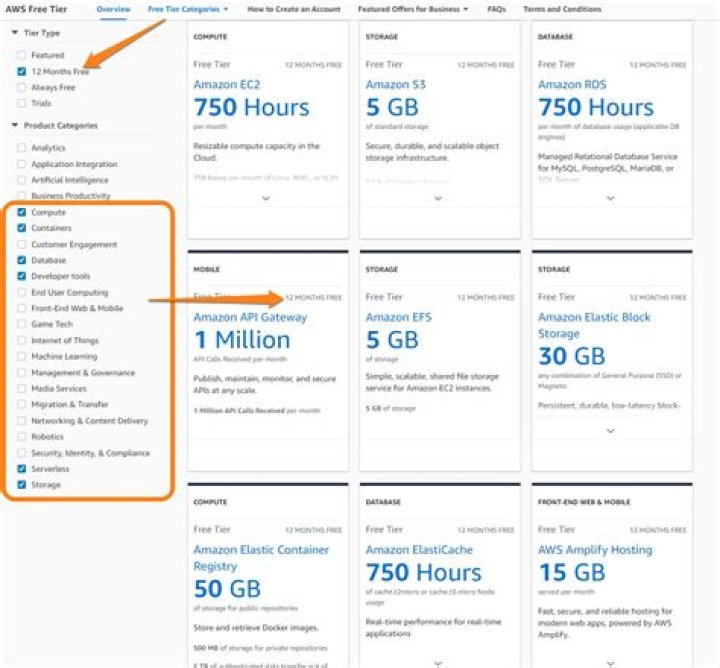
Task: Open the Amazon API Gateway link
Action: click(250, 318)
